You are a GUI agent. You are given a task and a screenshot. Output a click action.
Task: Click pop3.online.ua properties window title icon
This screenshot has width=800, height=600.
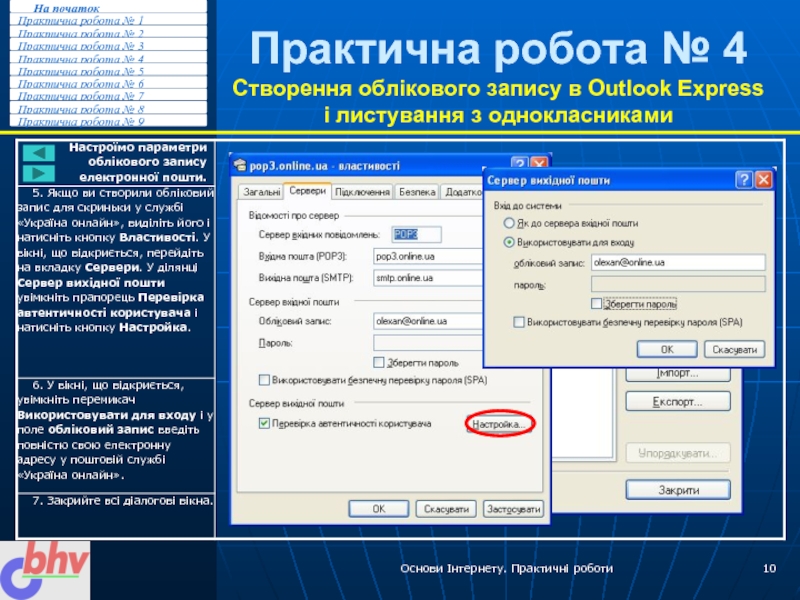click(x=239, y=165)
